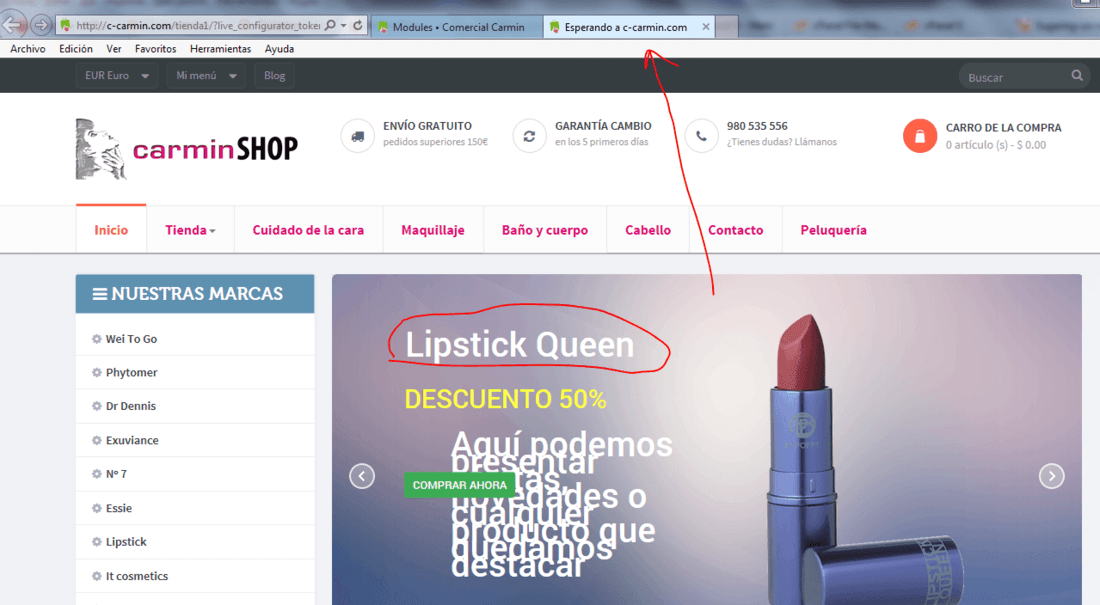The height and width of the screenshot is (605, 1100).
Task: Open the address bar history dropdown arrow
Action: pyautogui.click(x=344, y=26)
